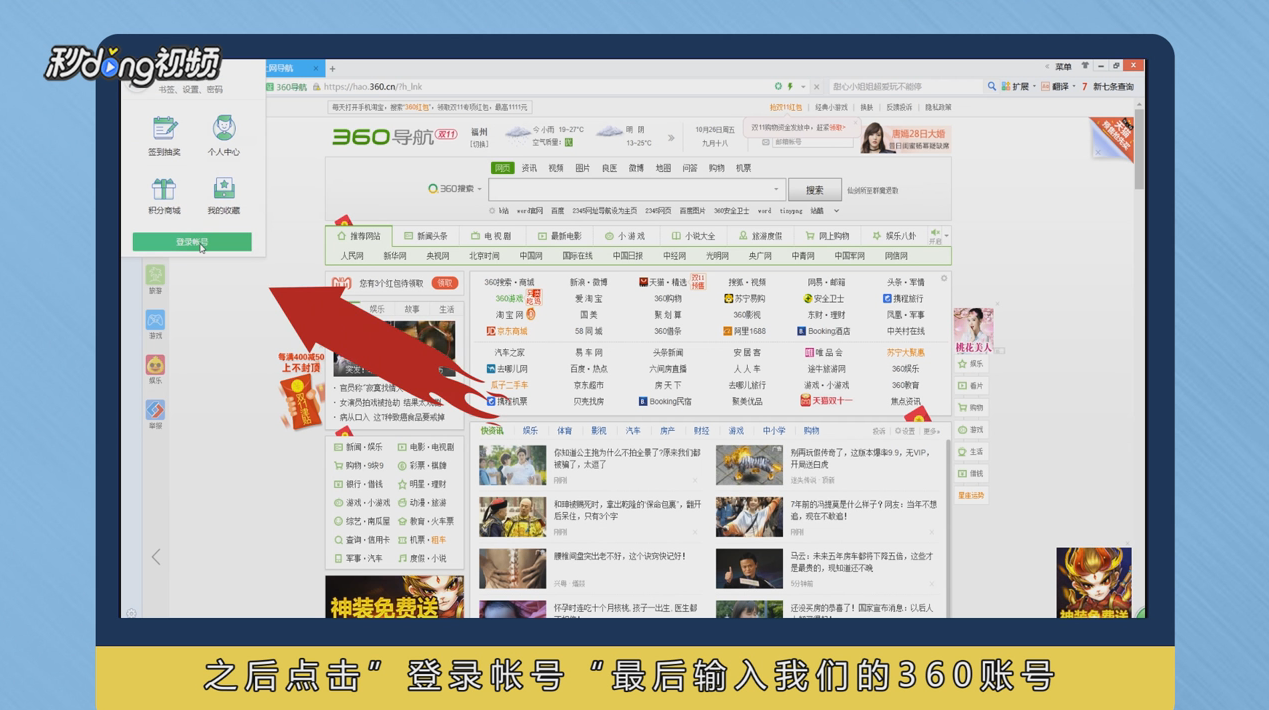Open the 京东商城 link
1269x710 pixels.
(x=507, y=331)
